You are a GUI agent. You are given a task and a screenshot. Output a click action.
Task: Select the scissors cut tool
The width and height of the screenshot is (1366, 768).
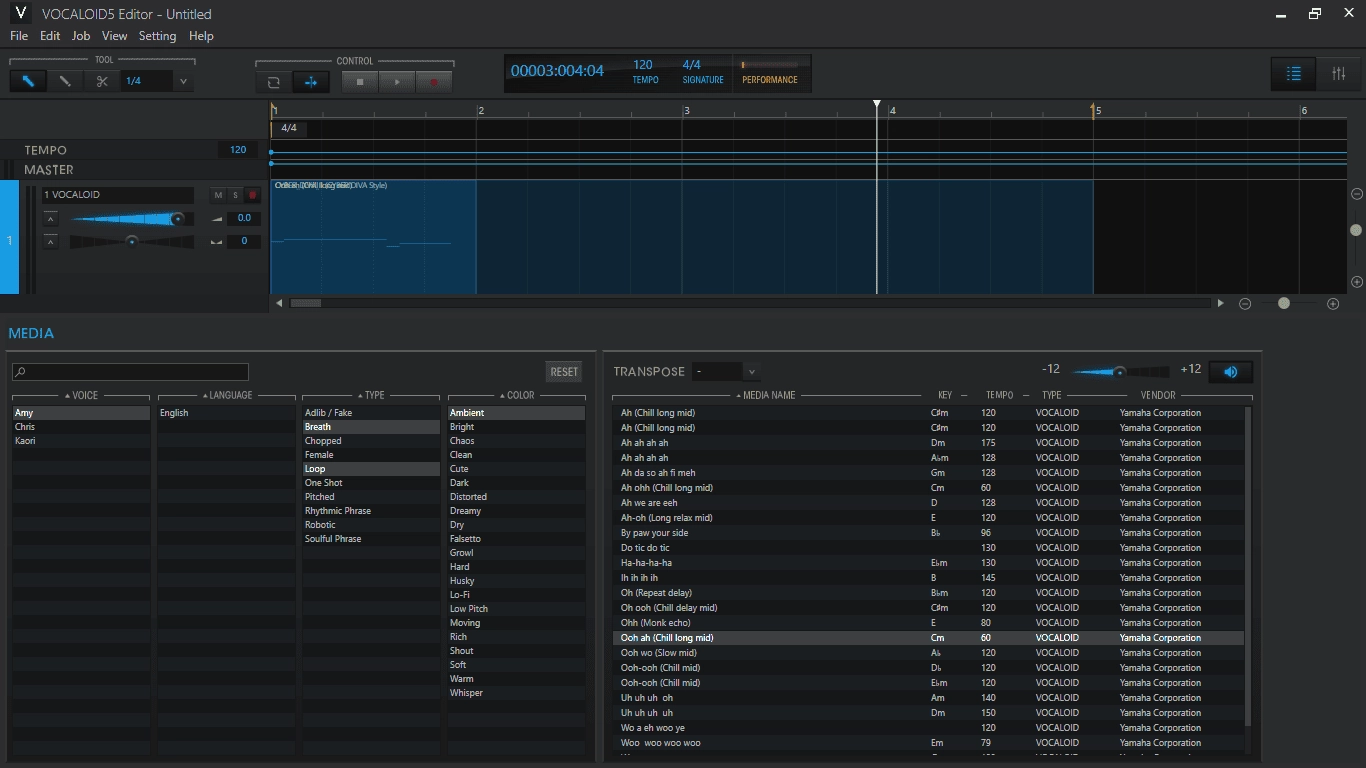[101, 81]
